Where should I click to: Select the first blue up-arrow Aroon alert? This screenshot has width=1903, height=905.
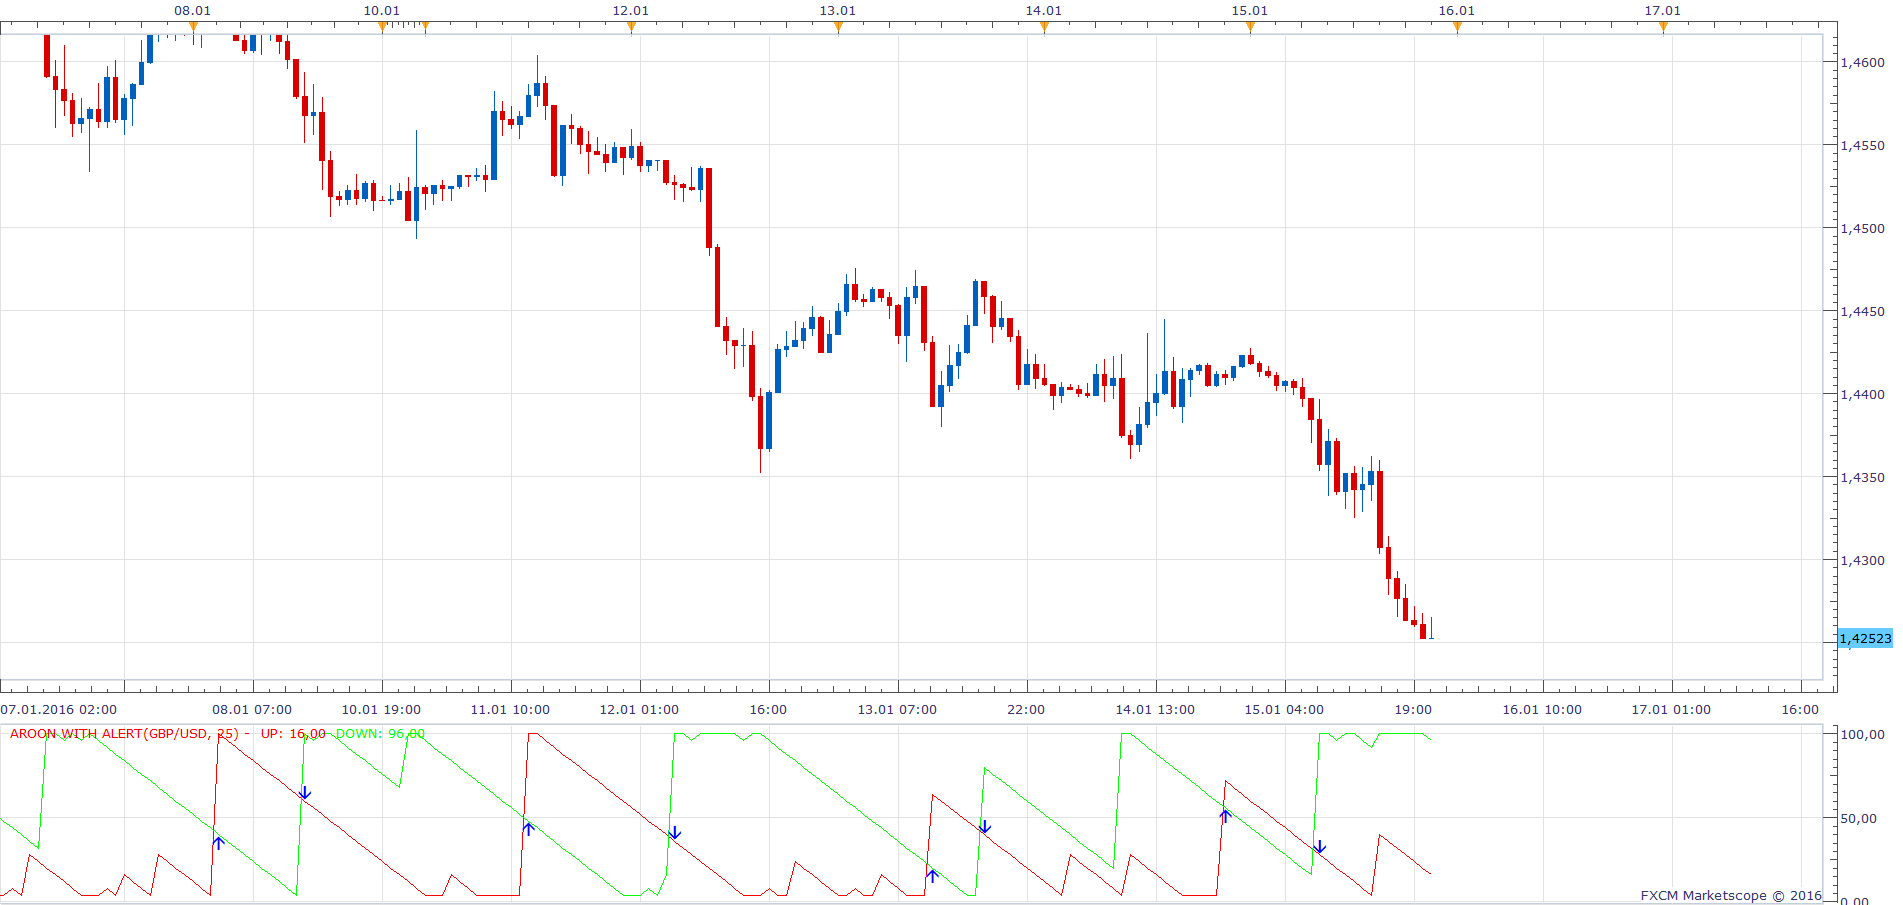coord(219,843)
